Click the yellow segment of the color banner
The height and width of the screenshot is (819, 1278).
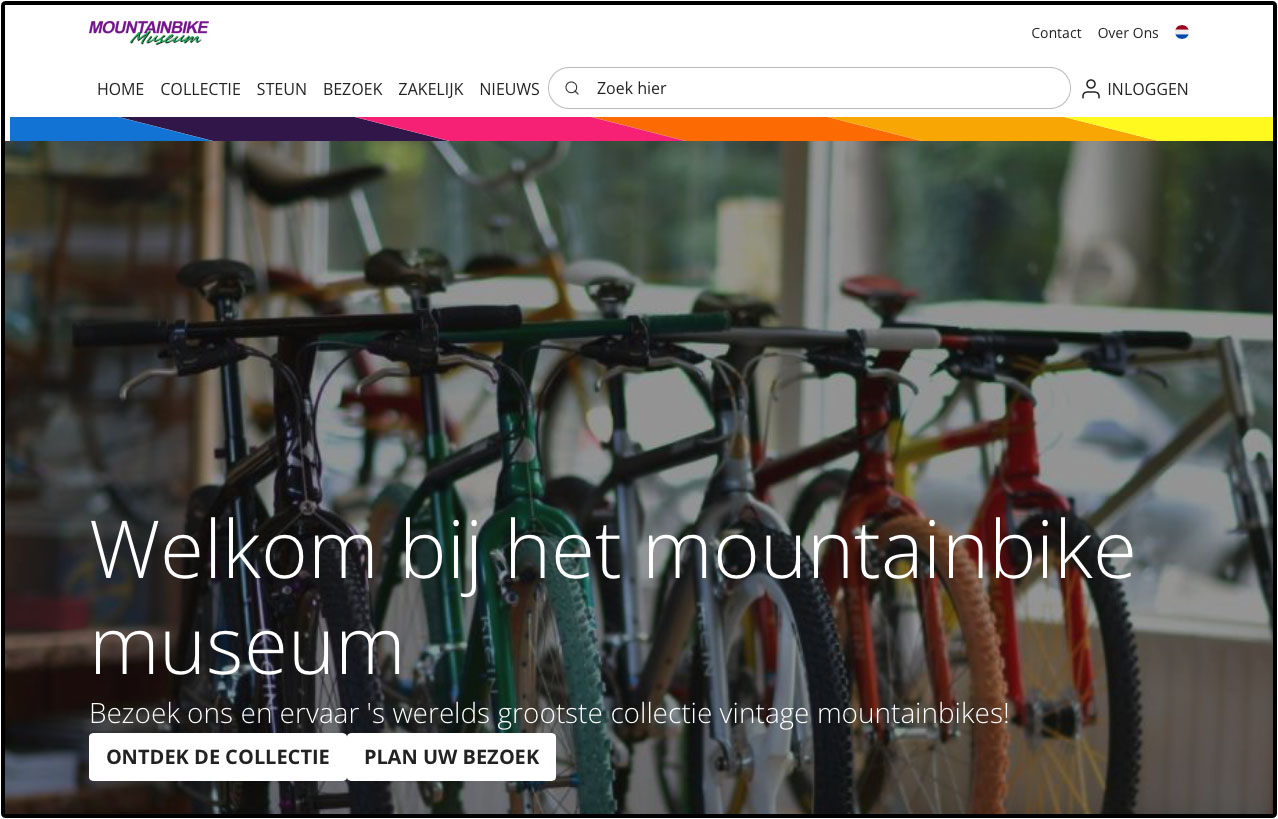pos(1200,129)
